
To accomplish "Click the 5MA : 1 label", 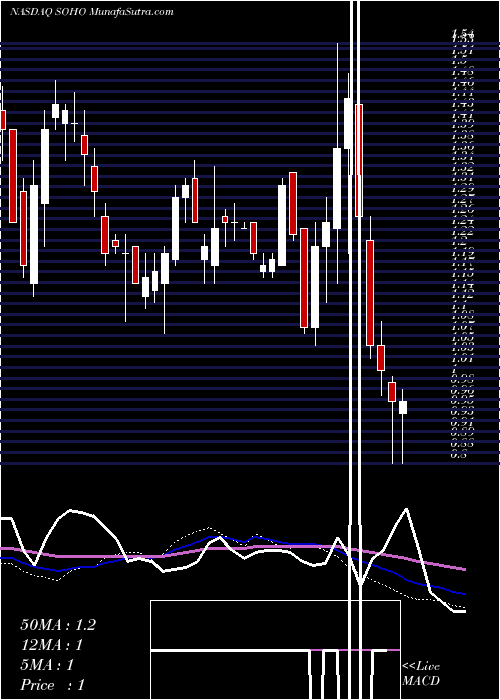I will pyautogui.click(x=47, y=665).
